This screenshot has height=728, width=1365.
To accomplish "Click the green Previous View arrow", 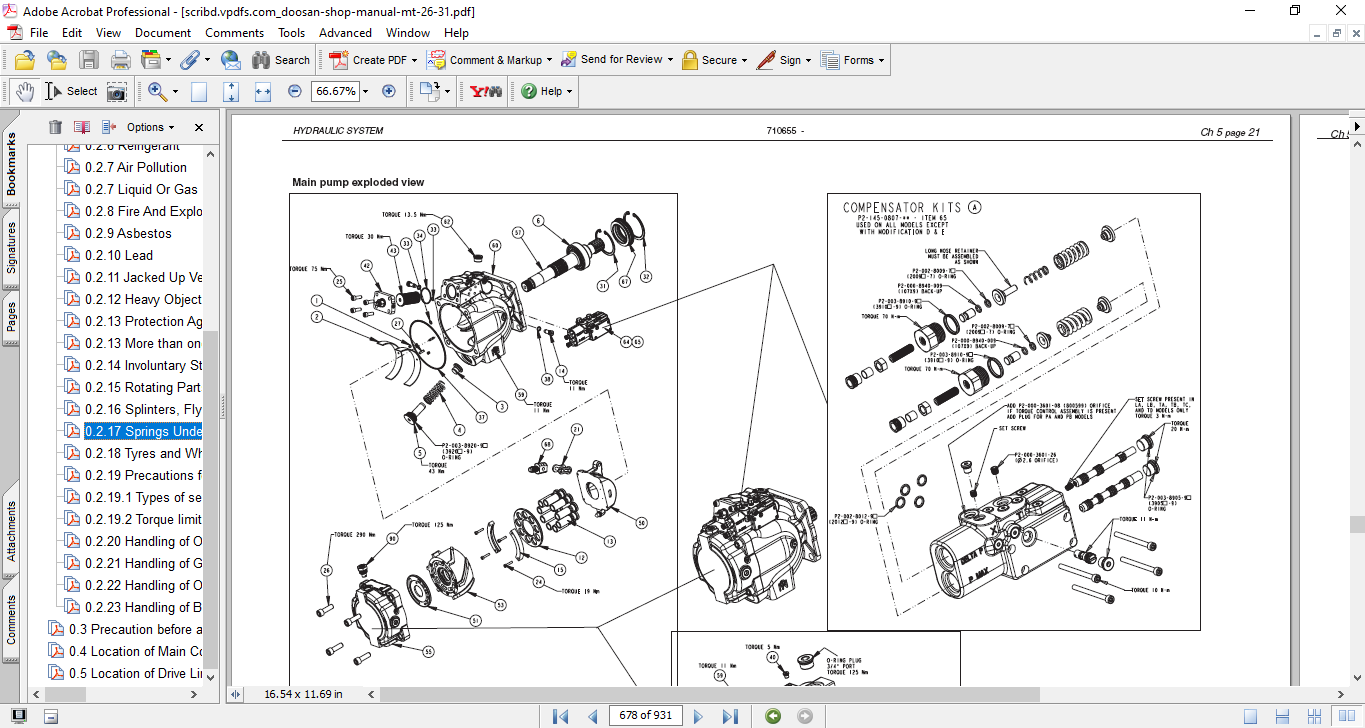I will 773,716.
